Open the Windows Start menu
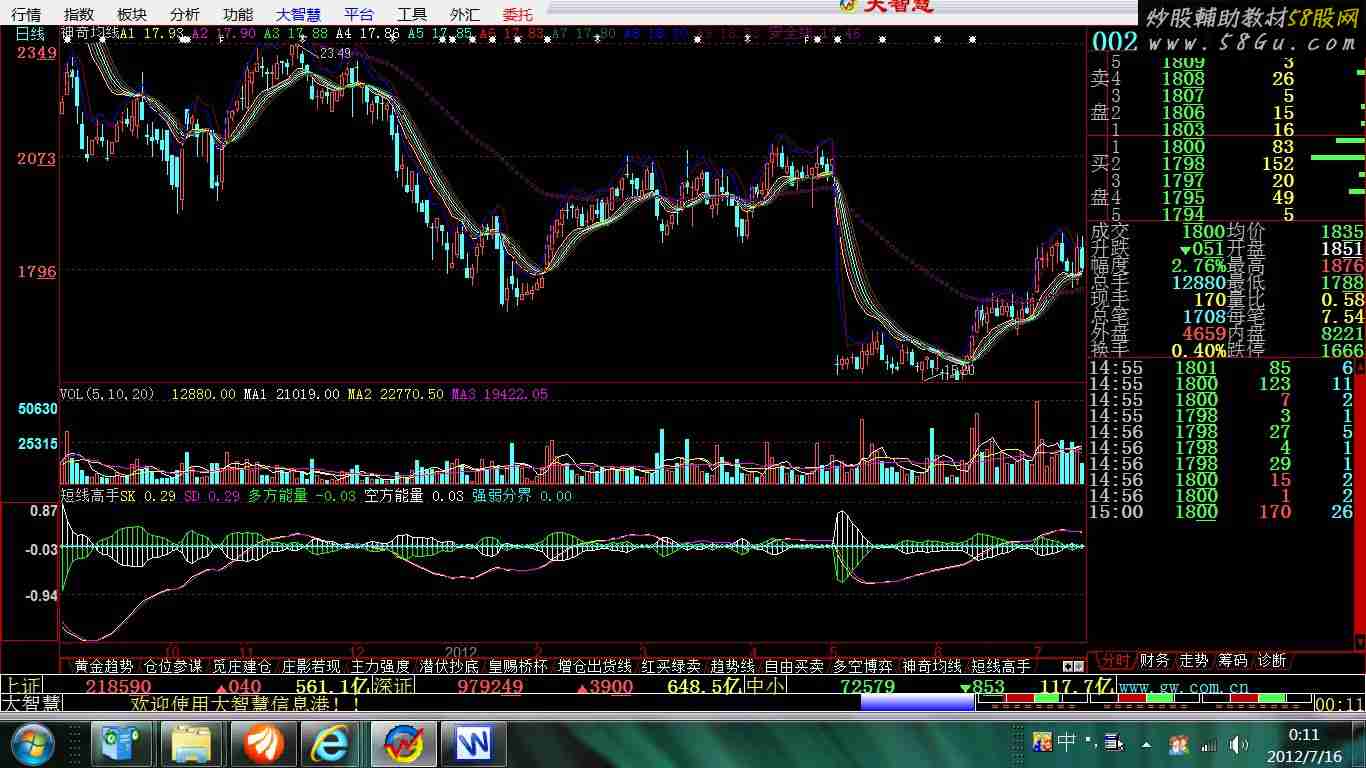Screen dimensions: 1366x768 tap(35, 744)
